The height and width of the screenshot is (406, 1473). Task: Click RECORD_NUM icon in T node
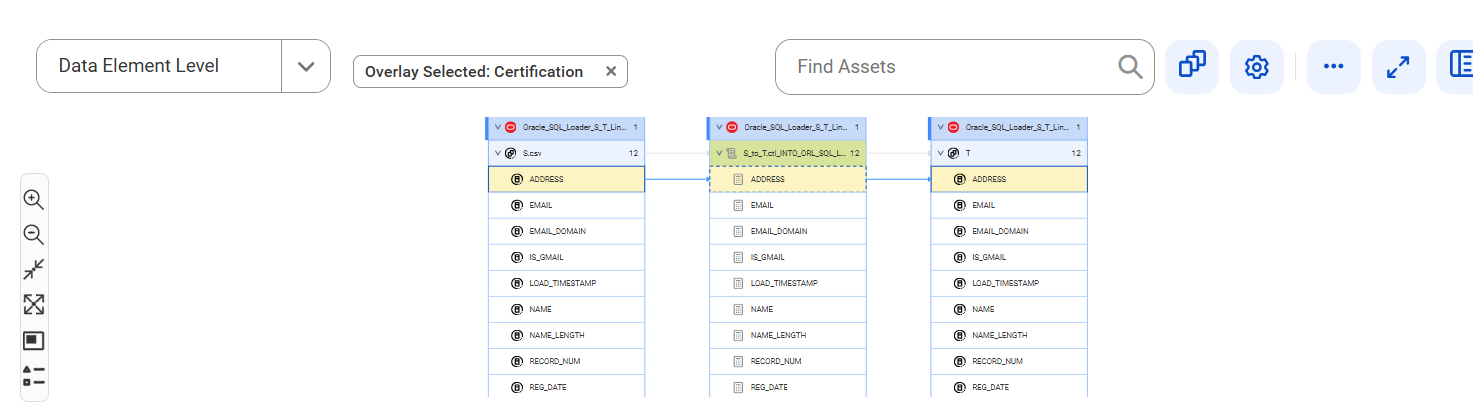[960, 361]
